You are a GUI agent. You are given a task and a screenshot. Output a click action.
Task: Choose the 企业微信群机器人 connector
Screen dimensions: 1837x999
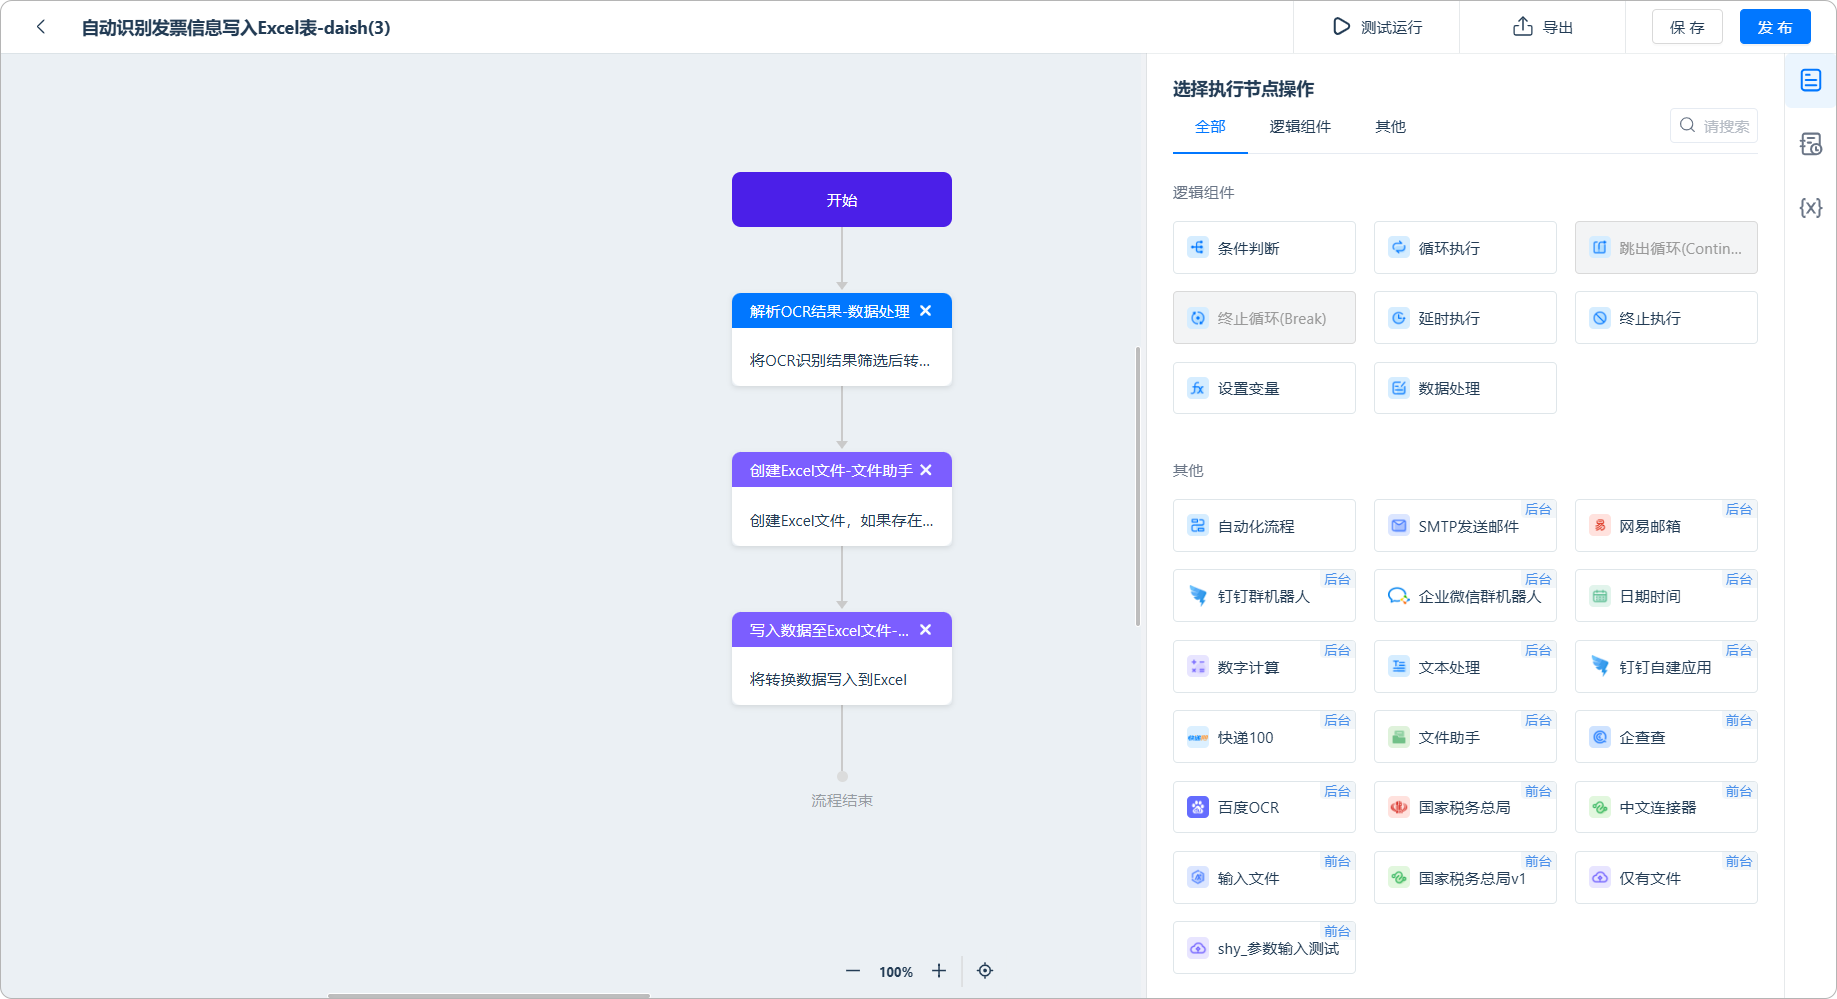coord(1465,596)
